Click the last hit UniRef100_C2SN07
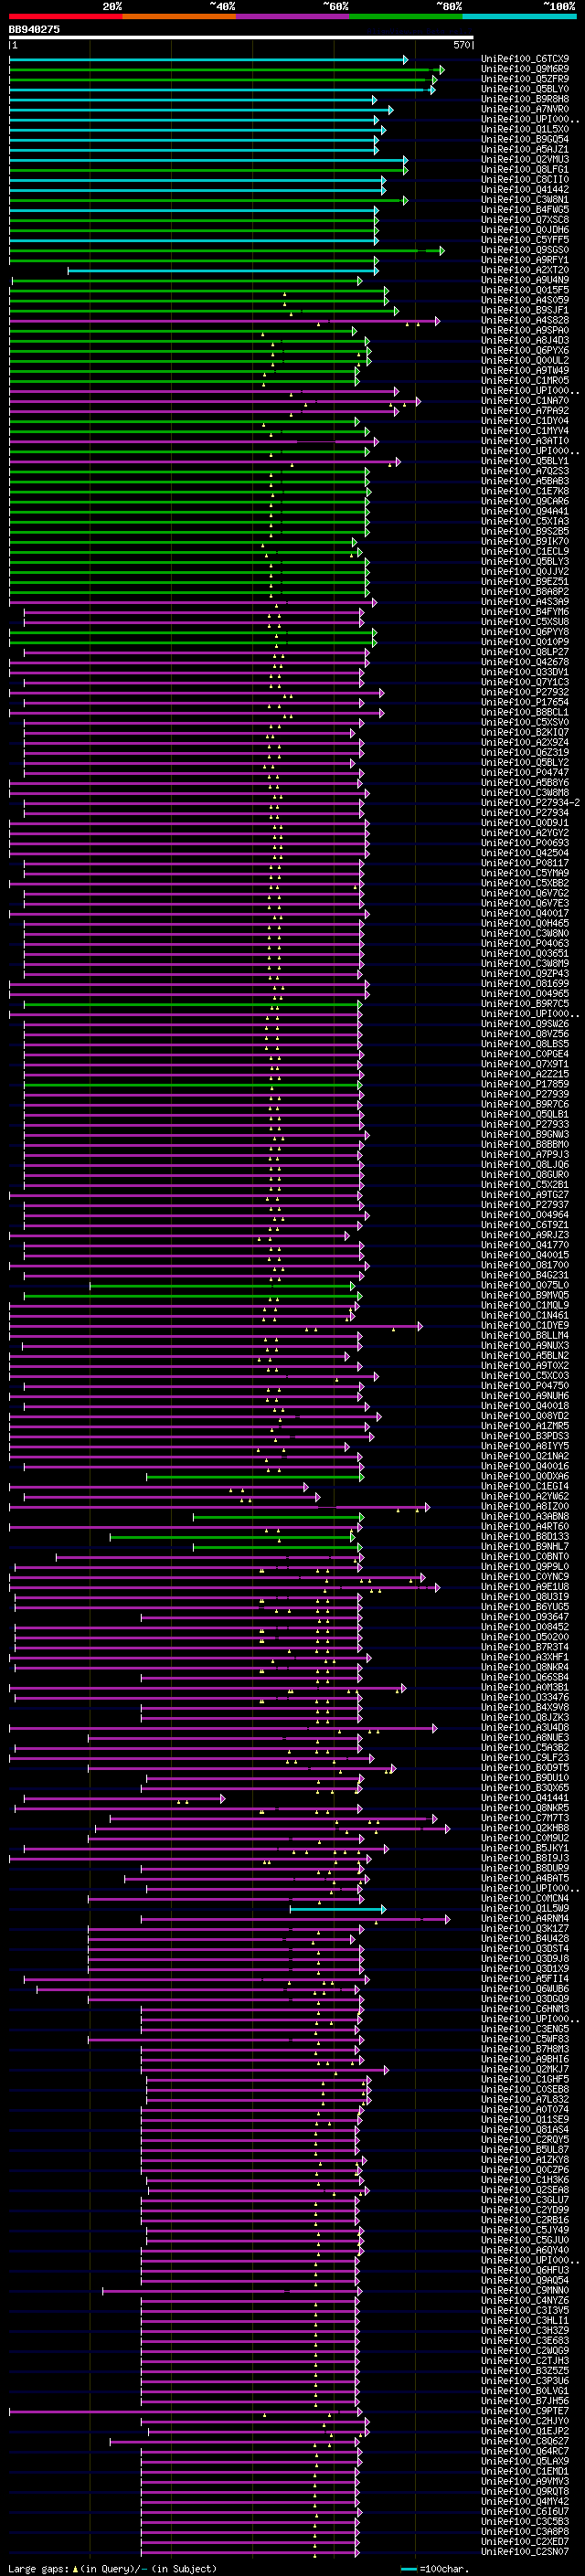The height and width of the screenshot is (2576, 585). click(x=525, y=2552)
